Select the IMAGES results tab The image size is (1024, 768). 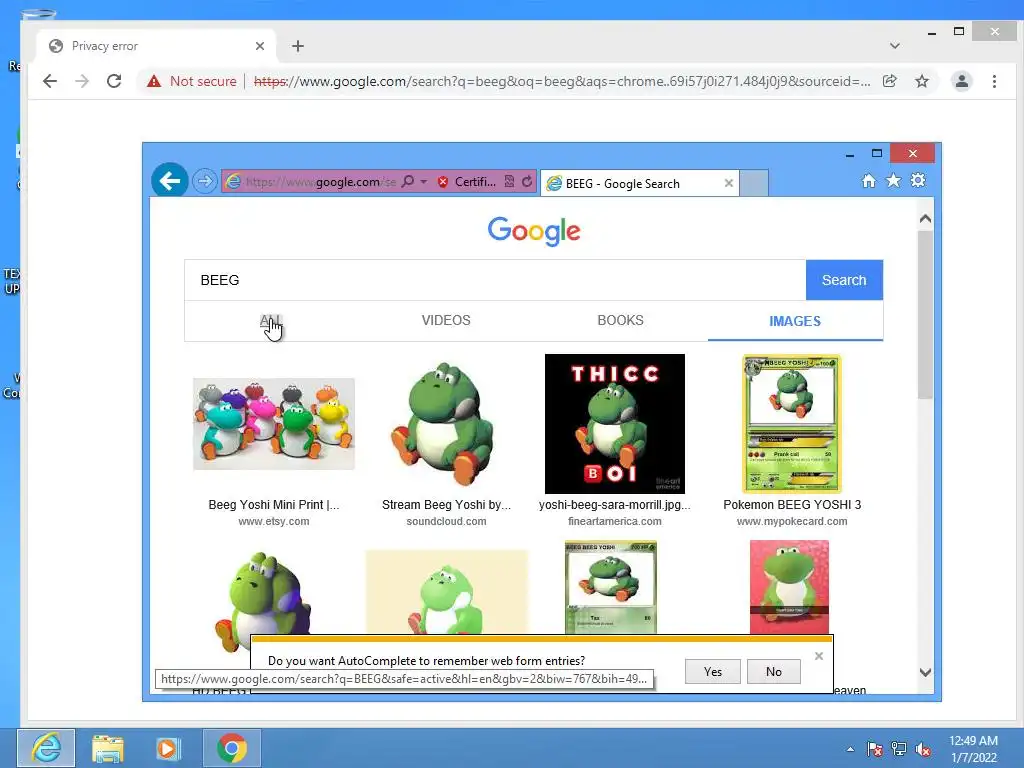point(795,321)
